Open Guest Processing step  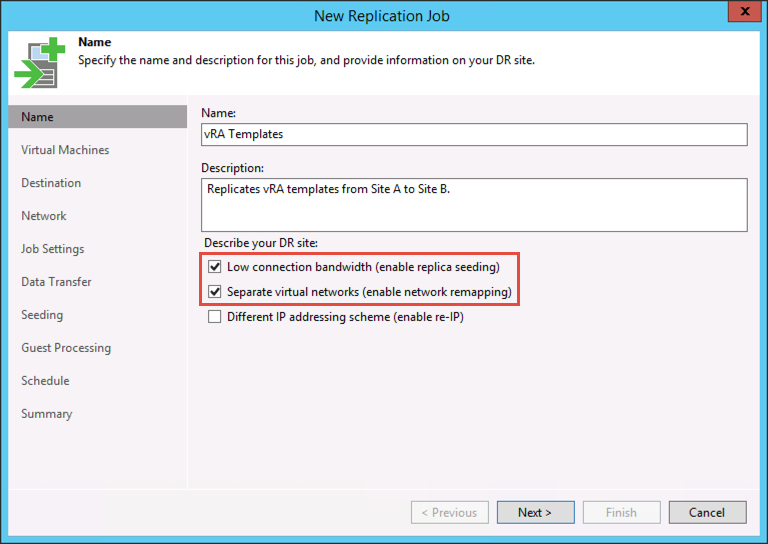(66, 348)
